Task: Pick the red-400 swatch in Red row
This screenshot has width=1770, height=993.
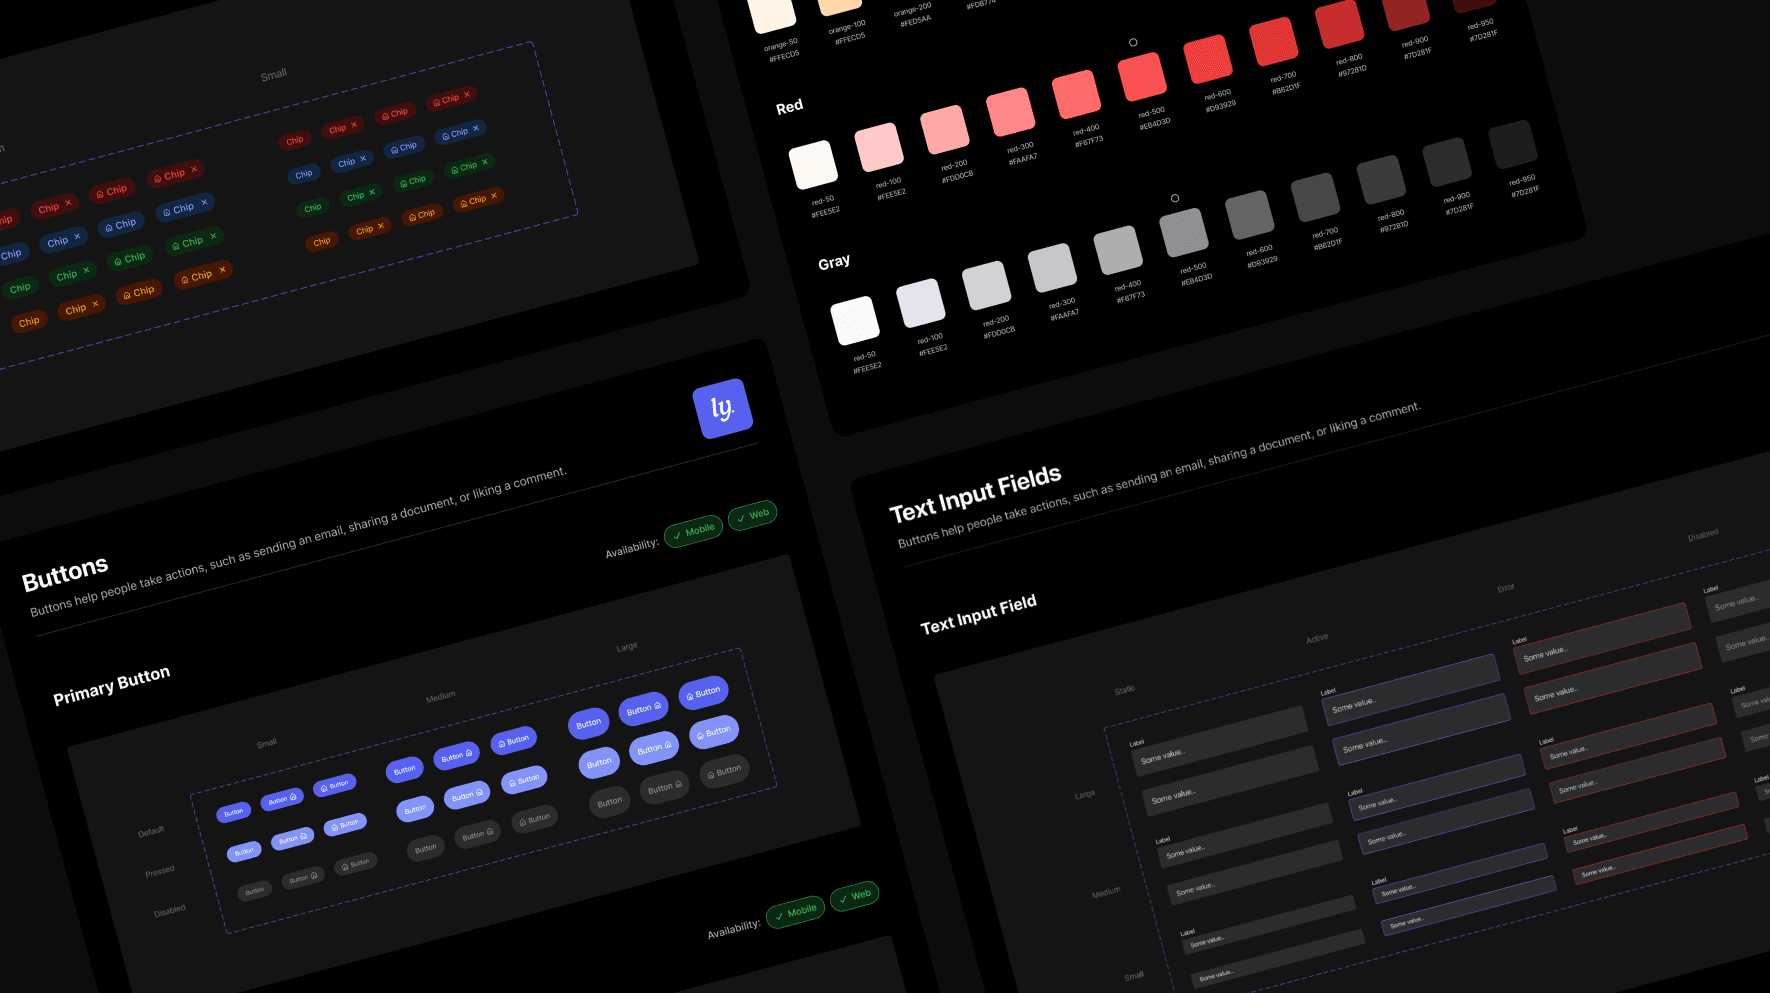Action: [1077, 94]
